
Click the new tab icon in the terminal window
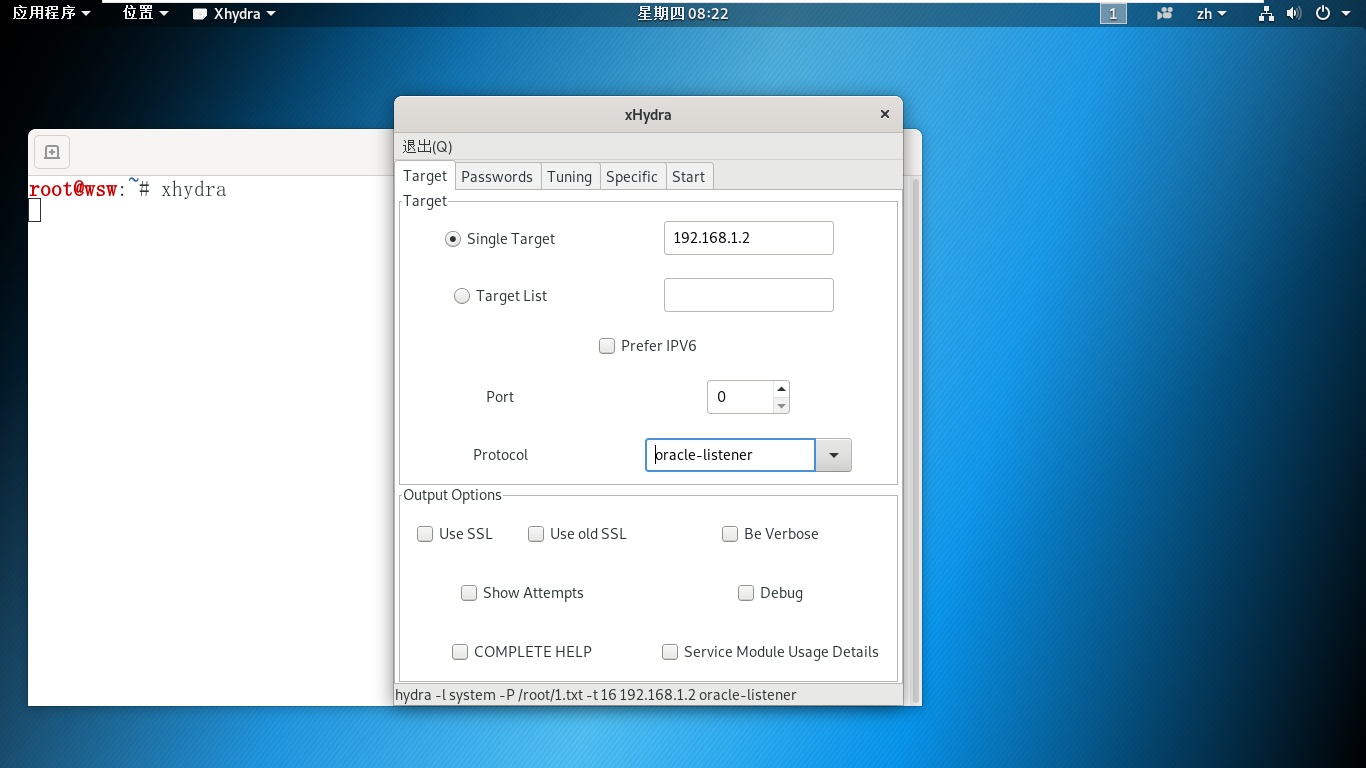[x=52, y=152]
